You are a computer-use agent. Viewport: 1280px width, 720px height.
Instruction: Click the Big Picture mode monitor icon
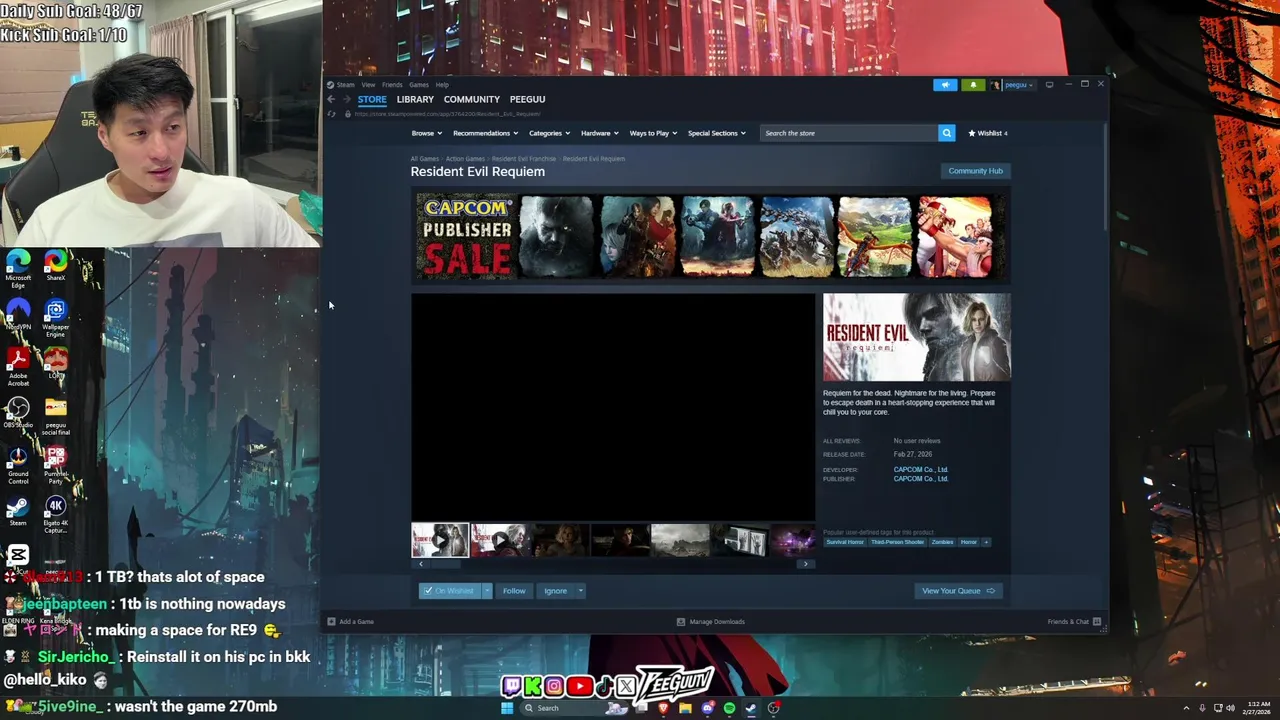[x=1049, y=85]
